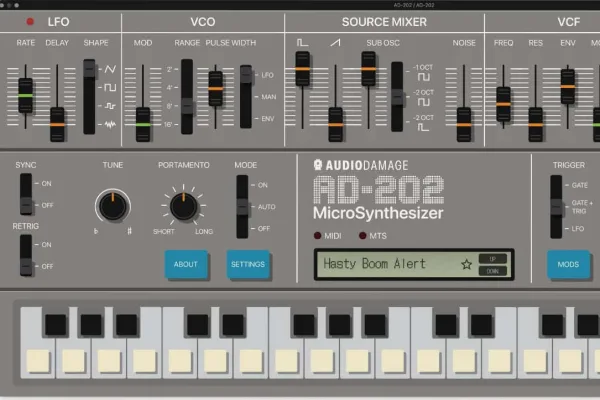Click the LFO SHAPE selector switch

point(89,96)
